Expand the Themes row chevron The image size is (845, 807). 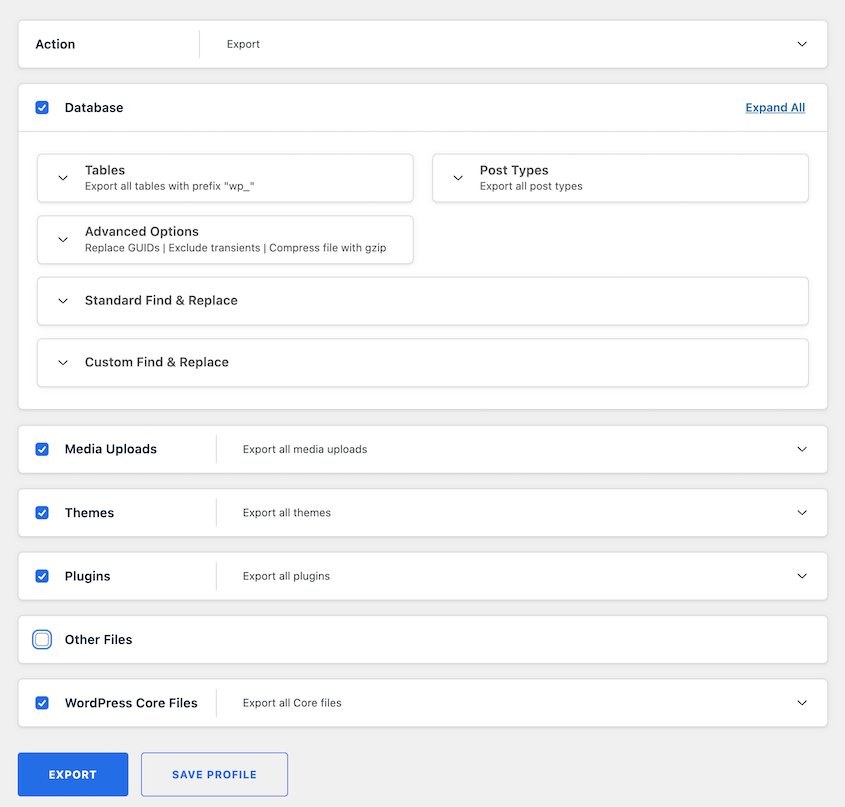[x=802, y=513]
